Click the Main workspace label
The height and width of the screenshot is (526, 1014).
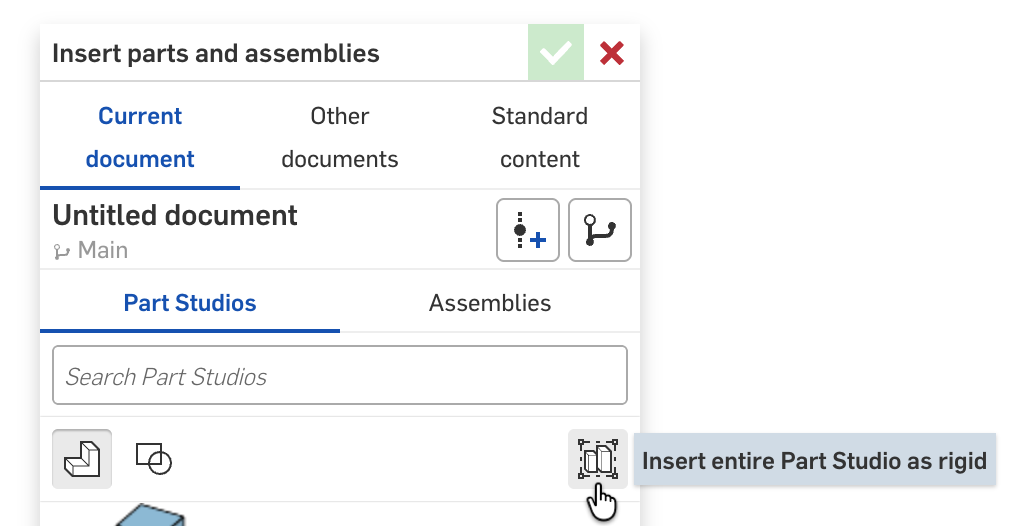(x=103, y=250)
